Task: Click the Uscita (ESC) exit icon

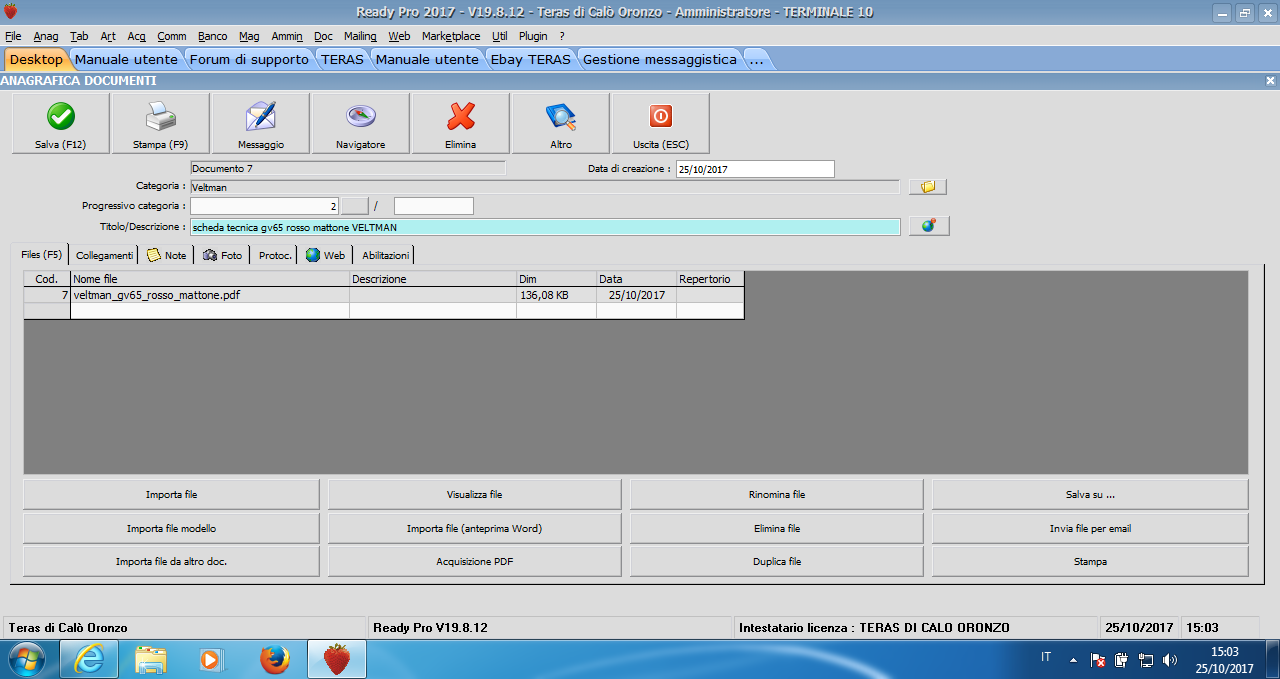Action: point(661,117)
